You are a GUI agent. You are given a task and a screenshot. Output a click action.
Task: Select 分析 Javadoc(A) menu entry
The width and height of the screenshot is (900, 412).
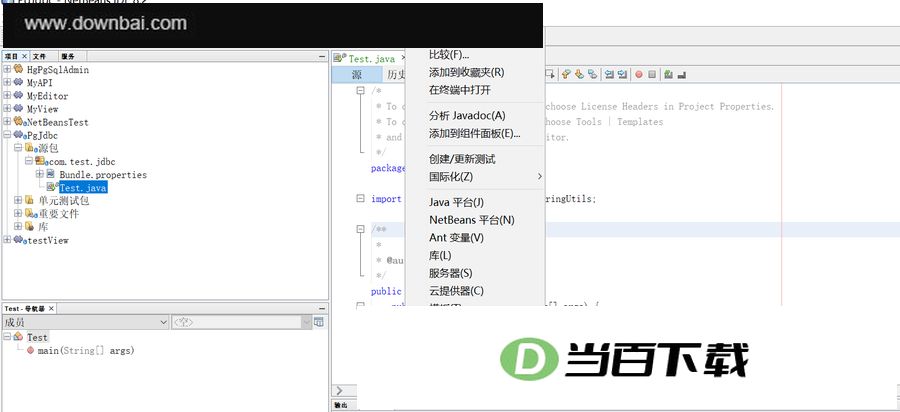(x=475, y=116)
